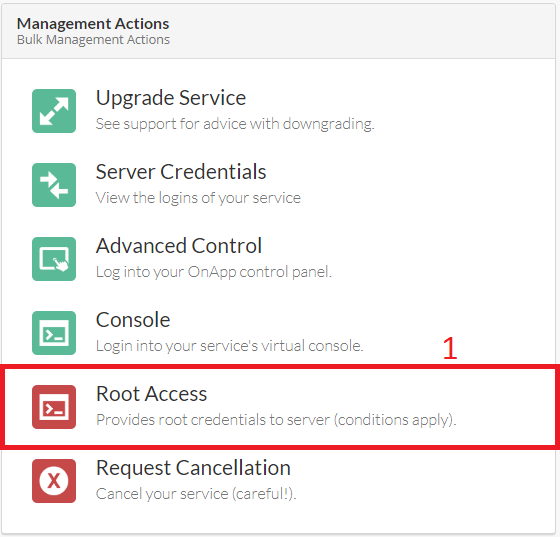Click 'See support for advice with downgrading' text
This screenshot has width=560, height=537.
(235, 124)
